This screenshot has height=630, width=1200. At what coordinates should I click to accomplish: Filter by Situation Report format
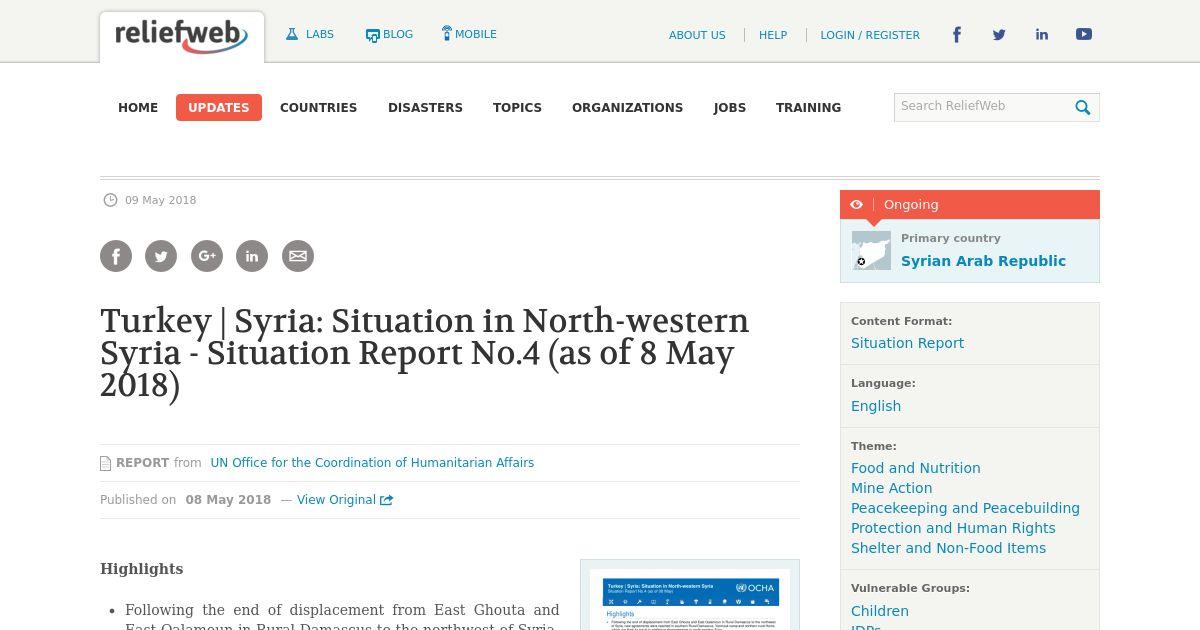pos(907,343)
